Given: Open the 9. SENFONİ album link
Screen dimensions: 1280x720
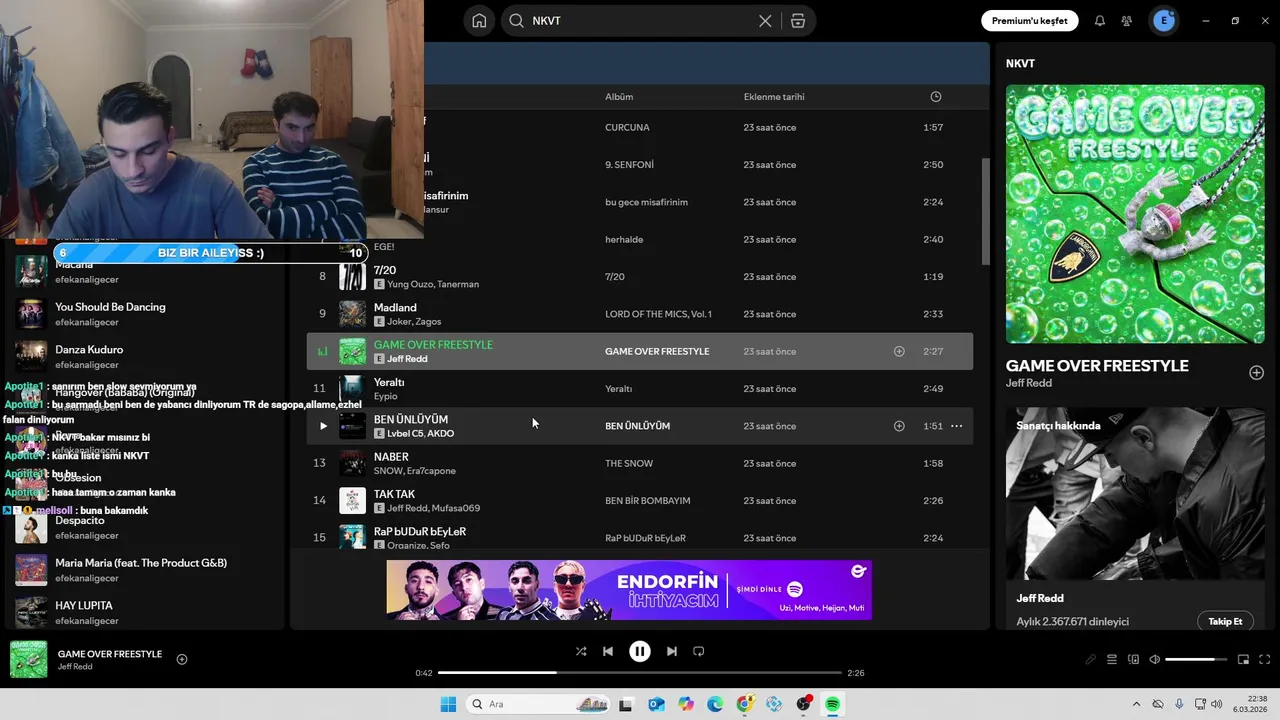Looking at the screenshot, I should click(x=629, y=165).
